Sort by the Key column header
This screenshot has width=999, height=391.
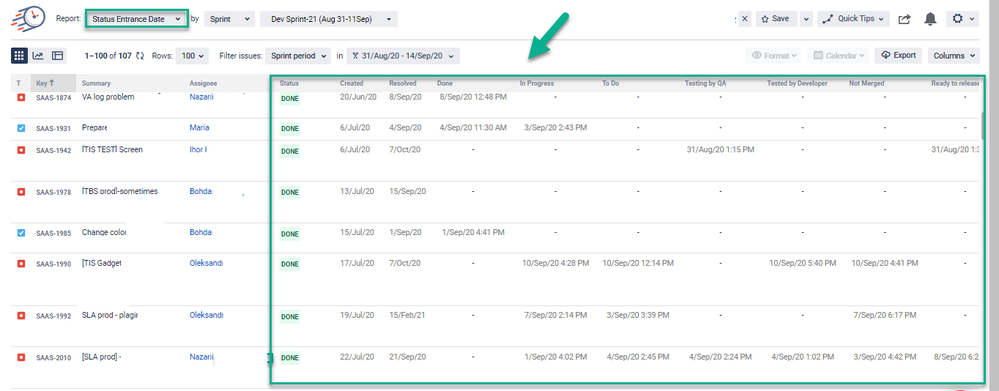[45, 83]
